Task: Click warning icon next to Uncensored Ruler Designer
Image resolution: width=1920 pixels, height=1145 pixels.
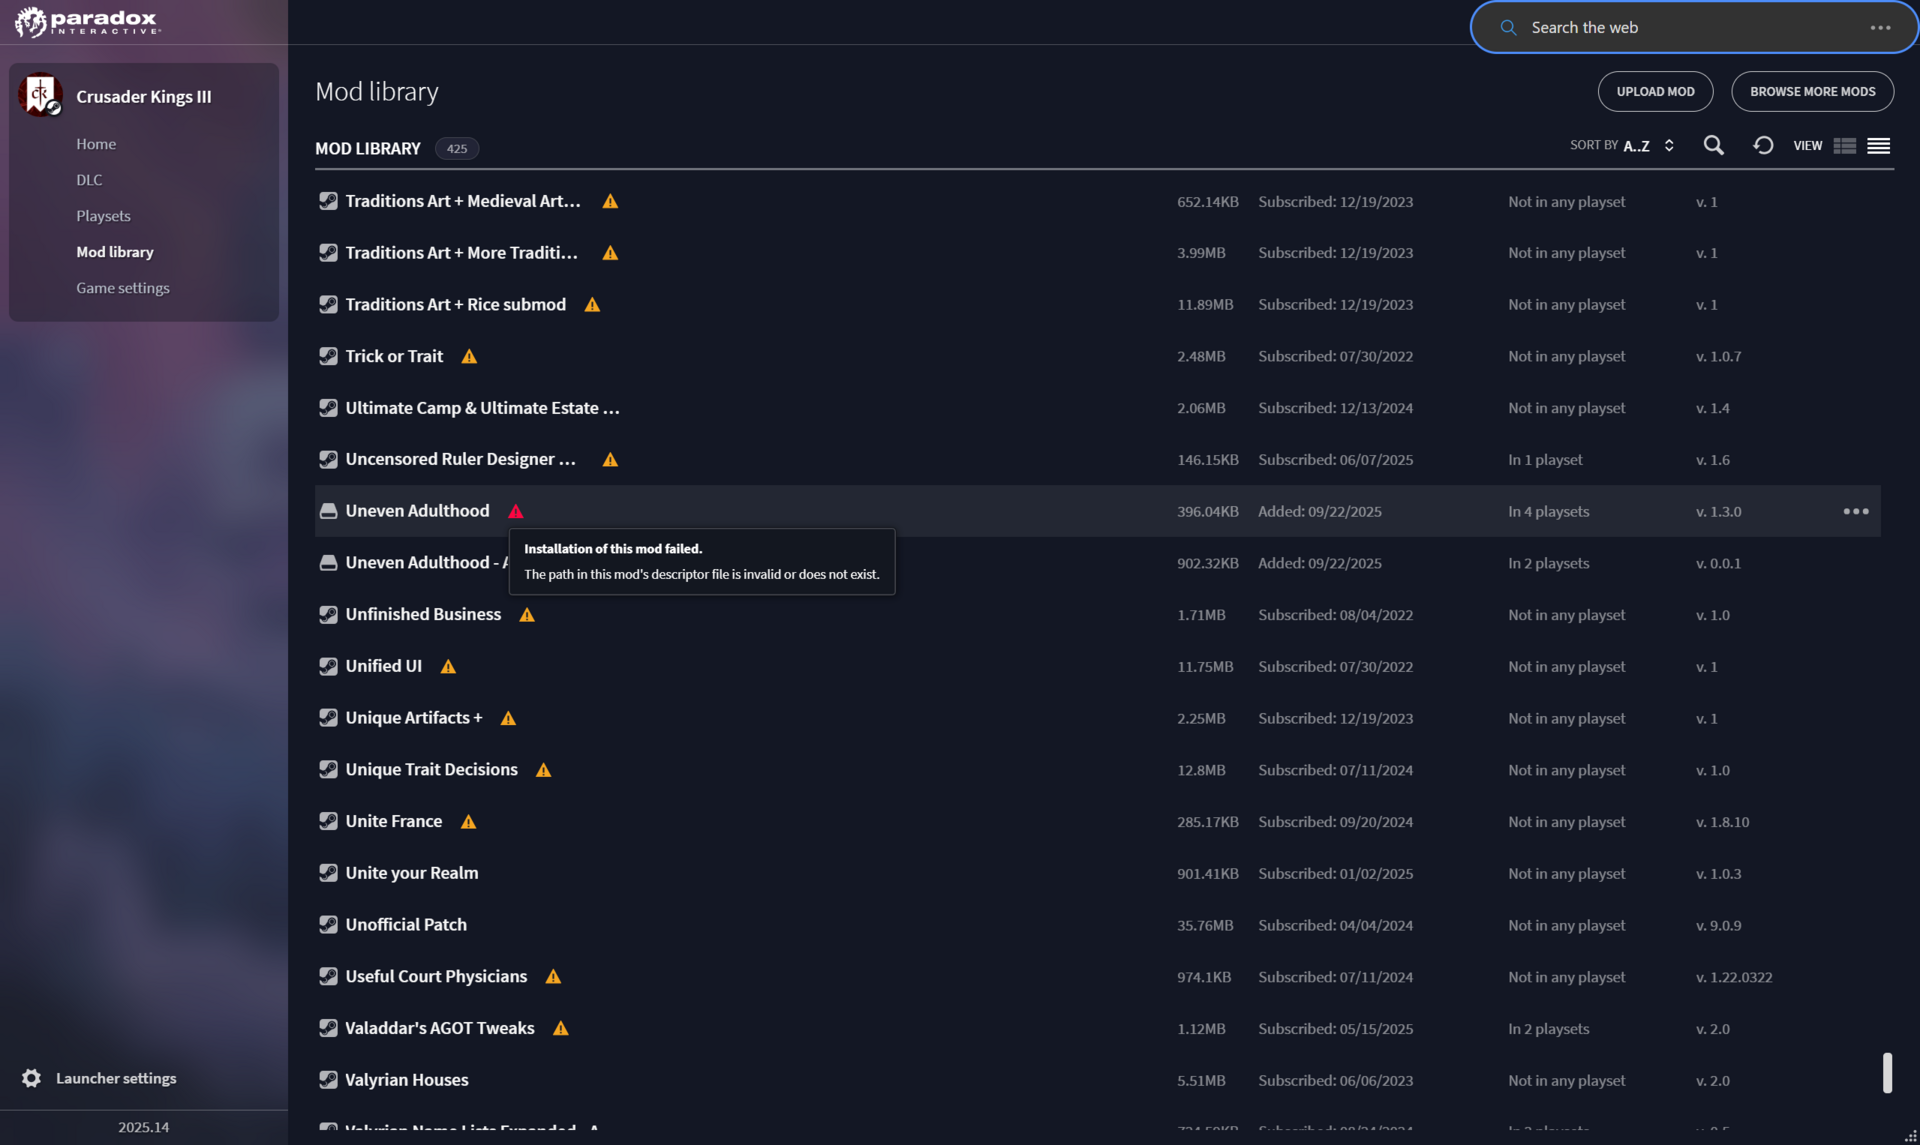Action: 610,460
